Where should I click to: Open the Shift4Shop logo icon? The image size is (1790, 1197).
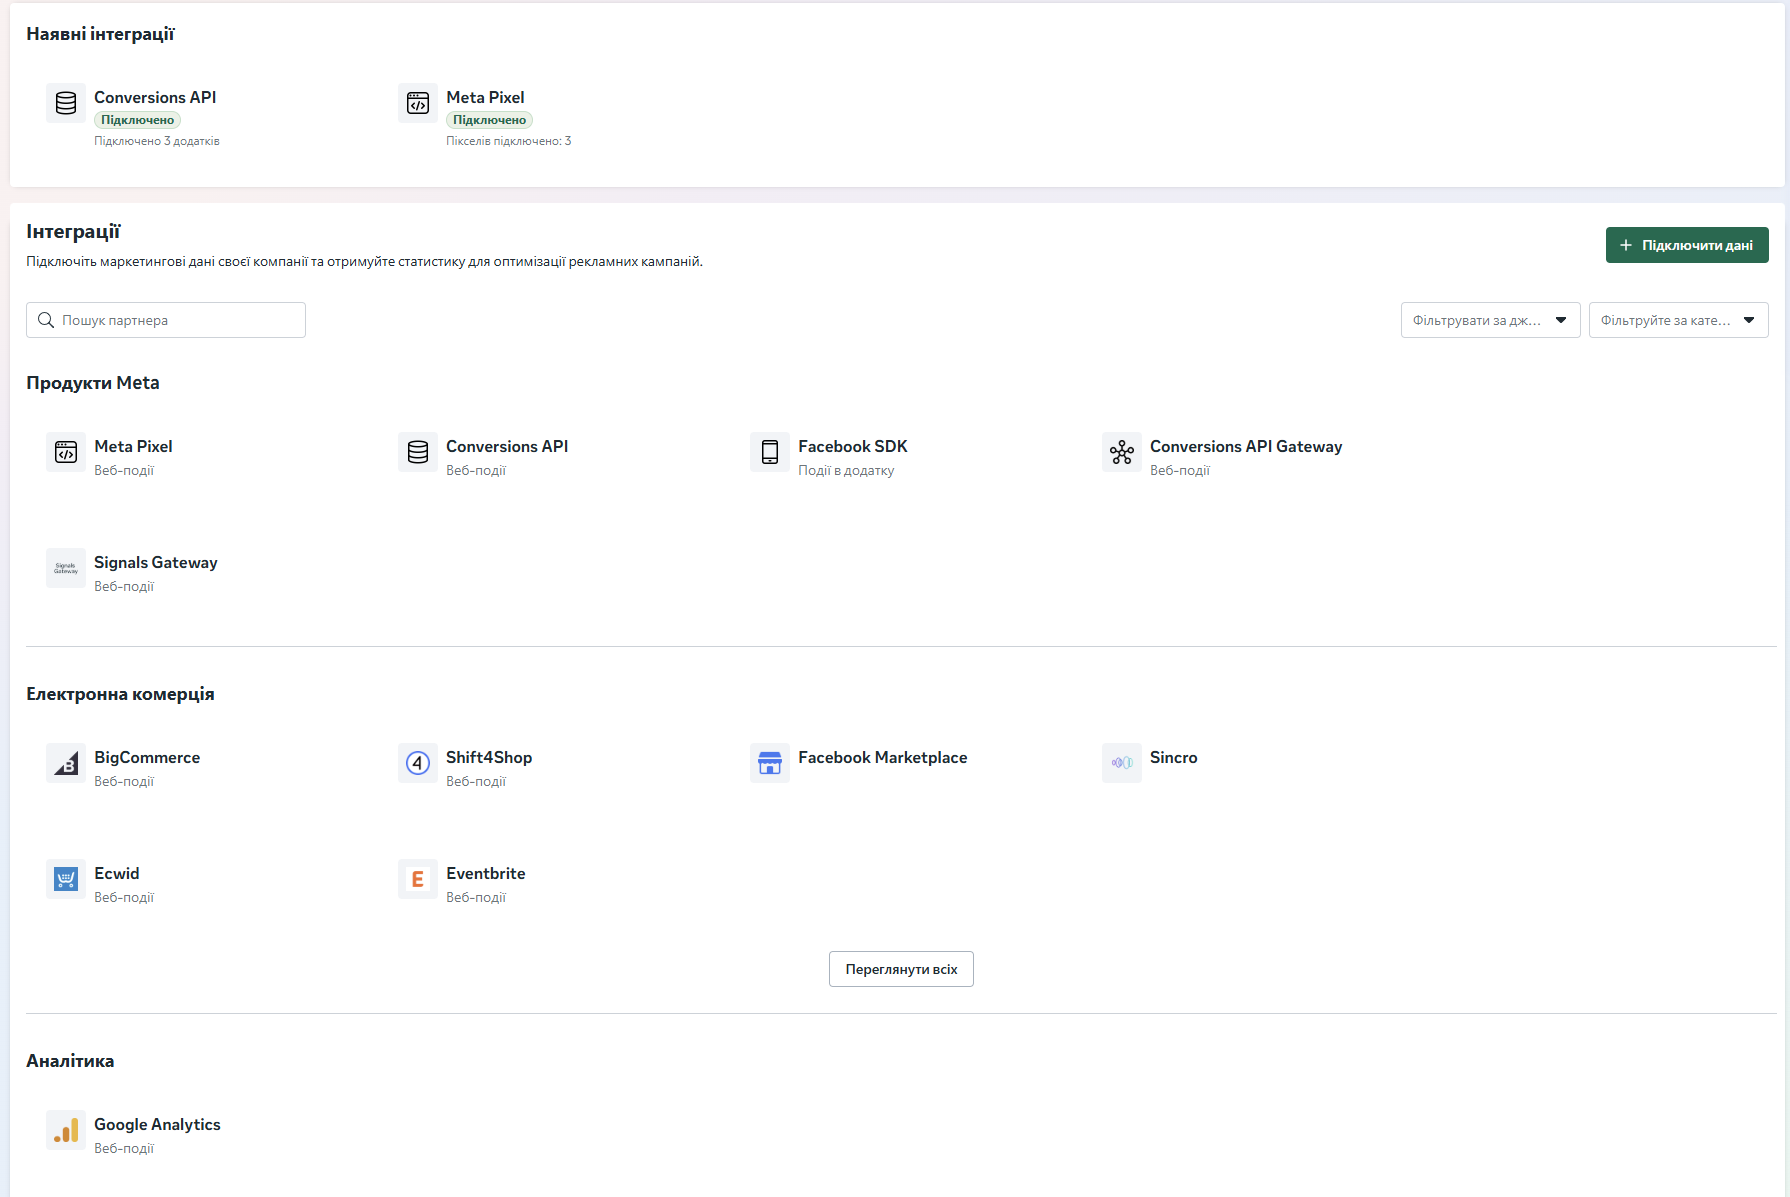pyautogui.click(x=418, y=763)
